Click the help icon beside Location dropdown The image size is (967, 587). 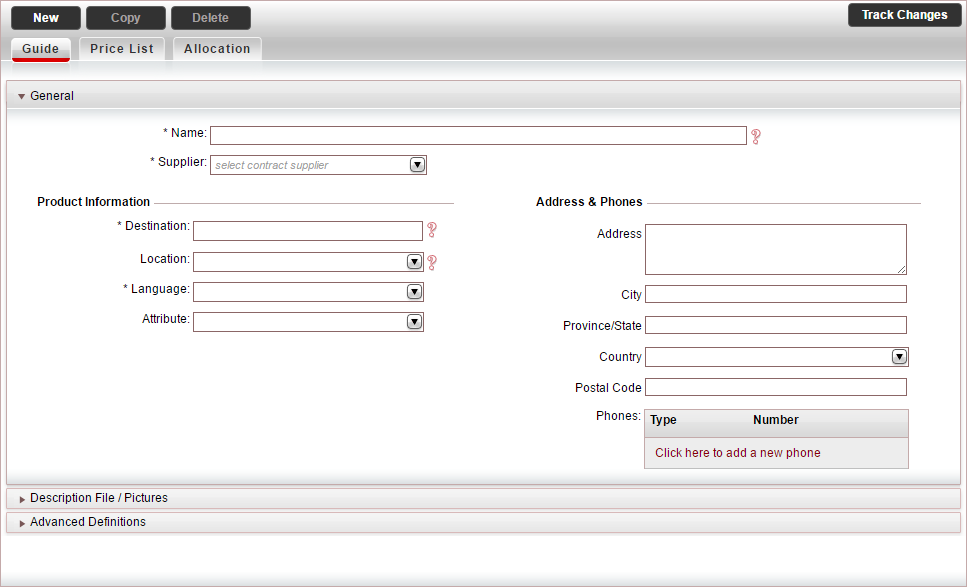[x=432, y=263]
